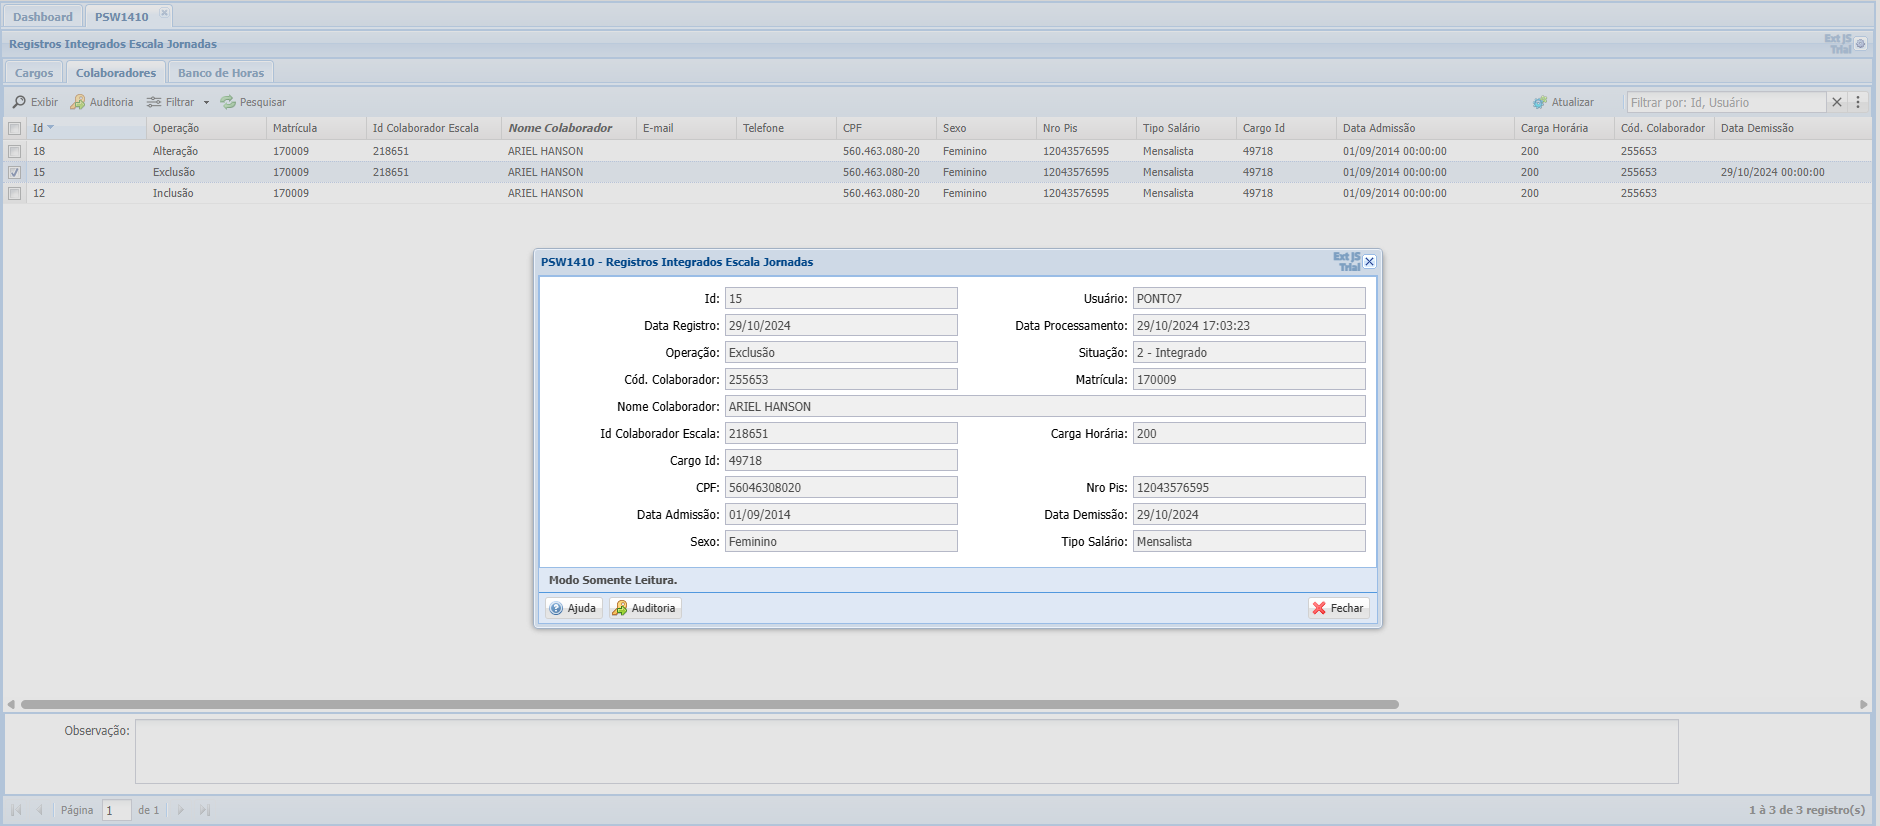Screen dimensions: 1880x826
Task: Click the Nome Colaborador column header
Action: click(560, 128)
